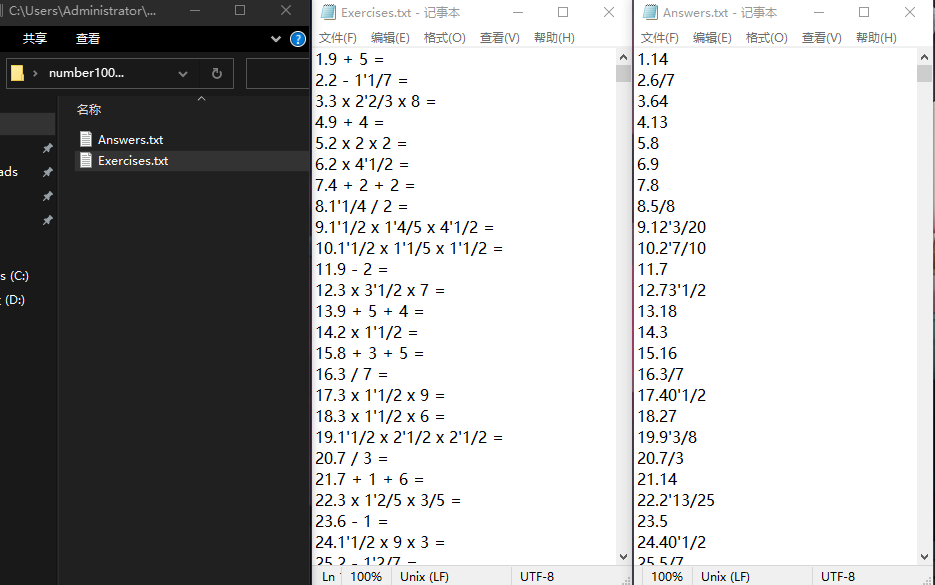Open 共享 tab in Explorer ribbon
The height and width of the screenshot is (585, 935).
[35, 39]
